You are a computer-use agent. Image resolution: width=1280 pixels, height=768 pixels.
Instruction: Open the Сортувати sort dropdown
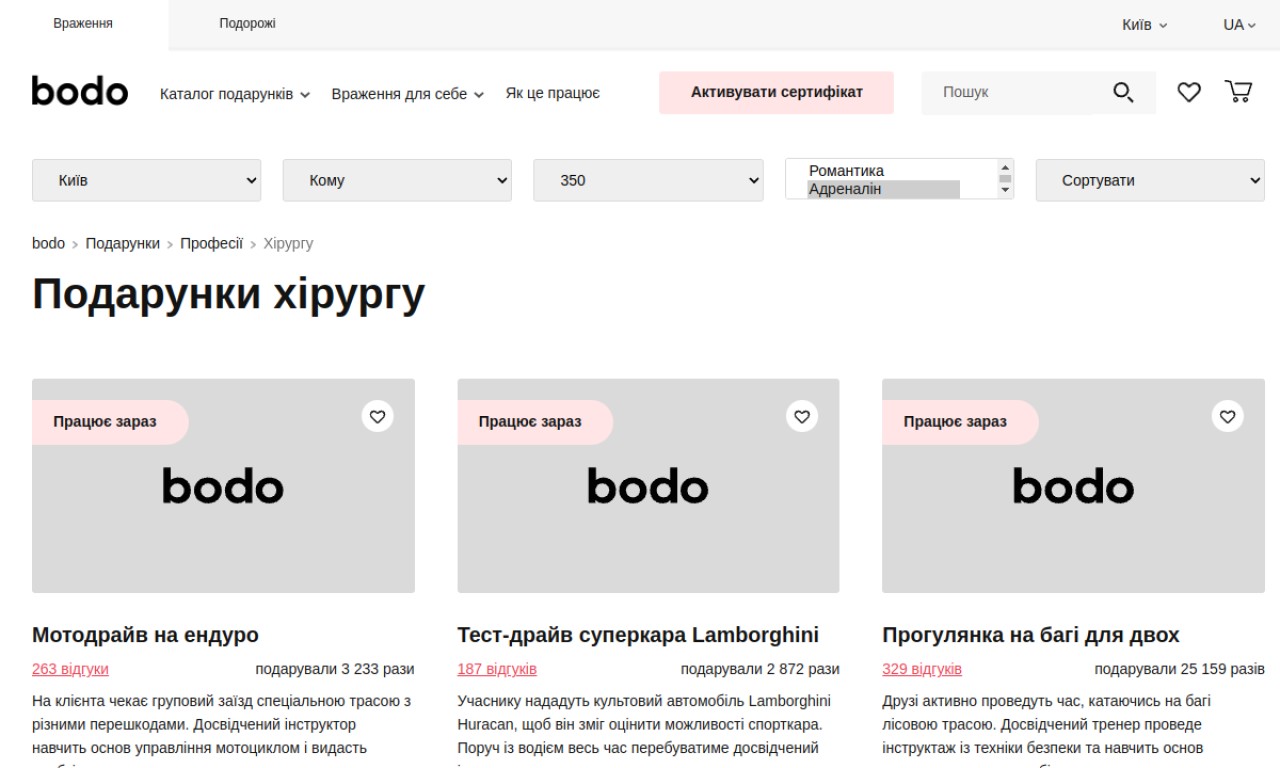(1150, 180)
